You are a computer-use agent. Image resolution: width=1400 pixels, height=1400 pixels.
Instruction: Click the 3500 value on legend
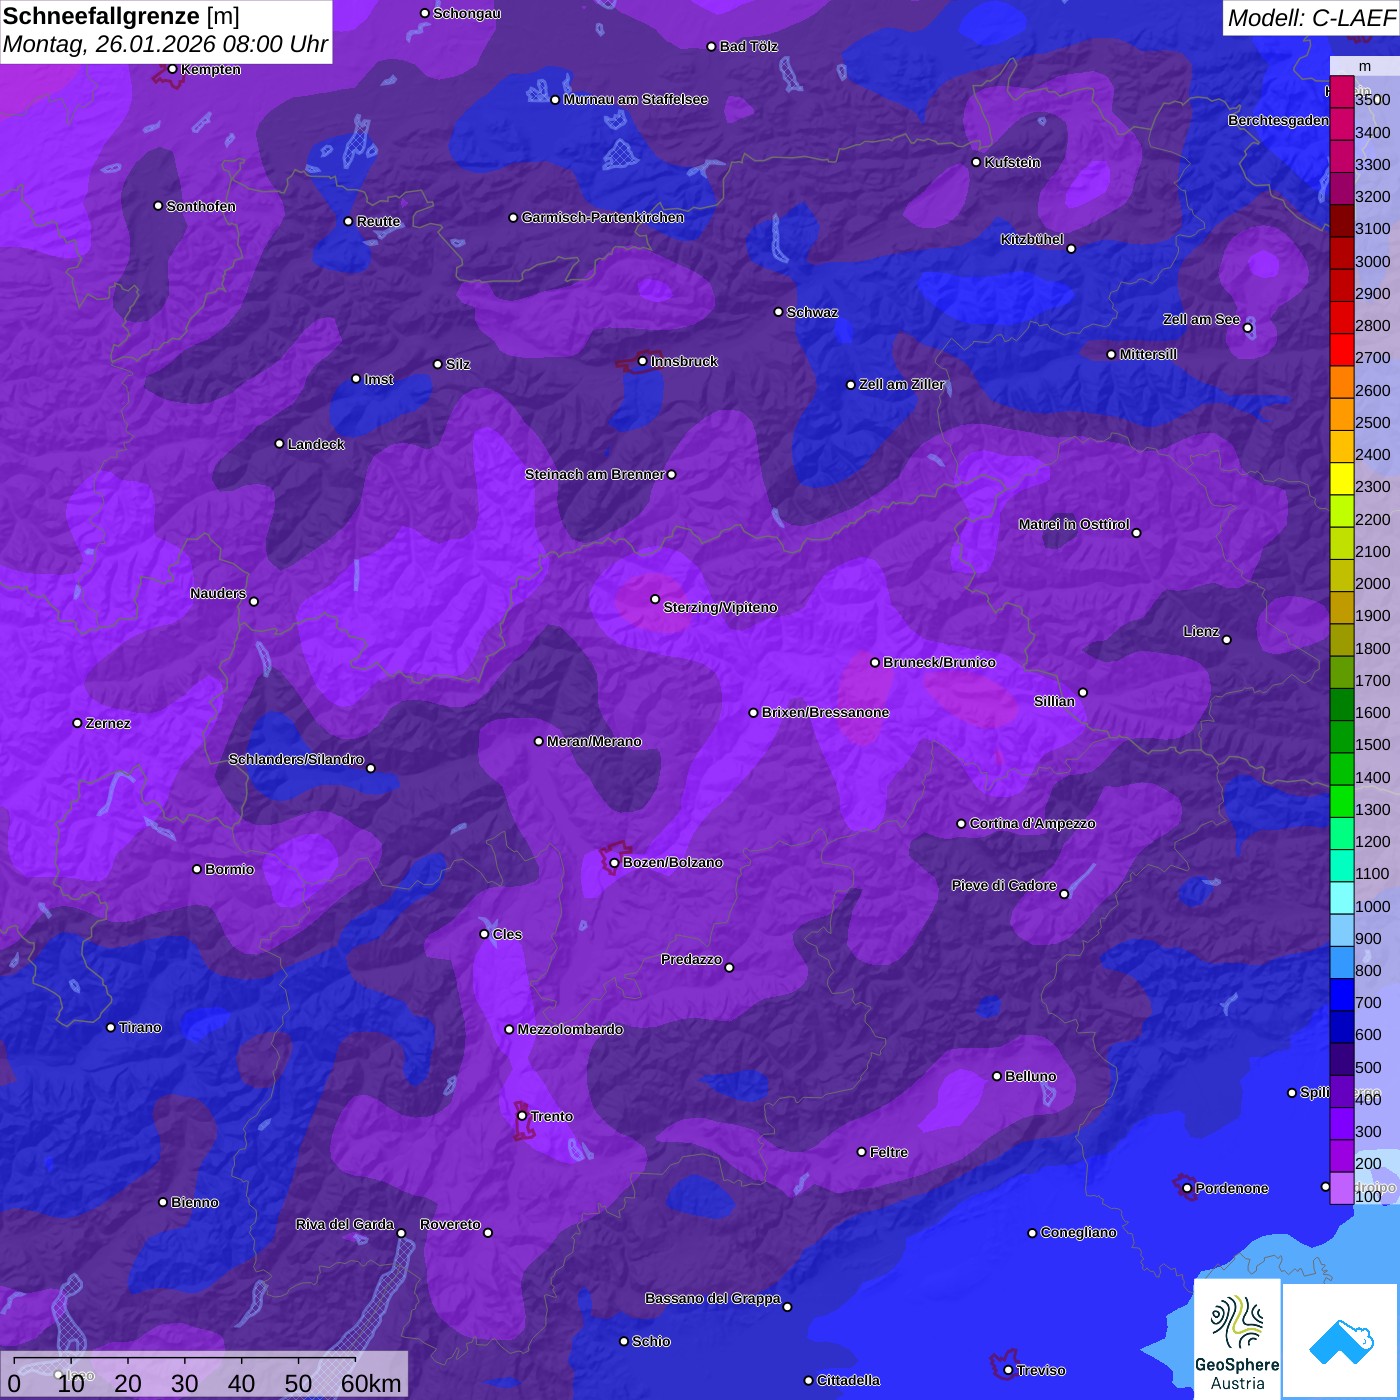(1372, 100)
